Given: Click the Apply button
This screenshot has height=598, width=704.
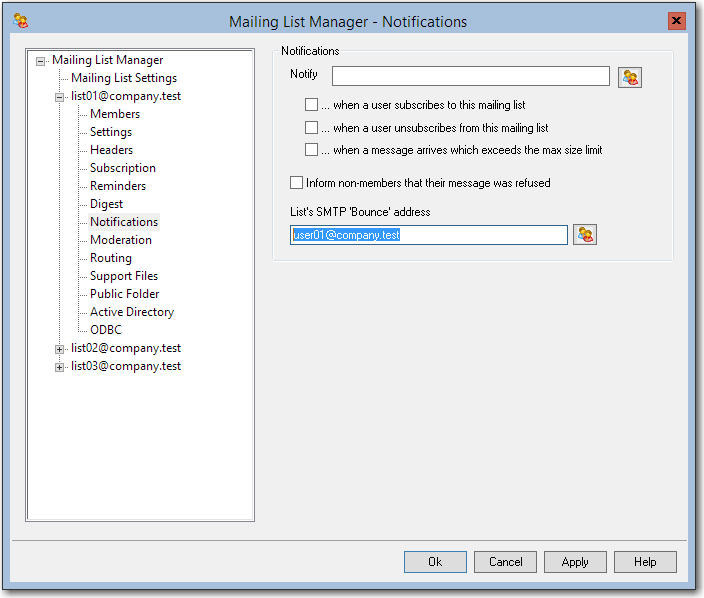Looking at the screenshot, I should (575, 562).
